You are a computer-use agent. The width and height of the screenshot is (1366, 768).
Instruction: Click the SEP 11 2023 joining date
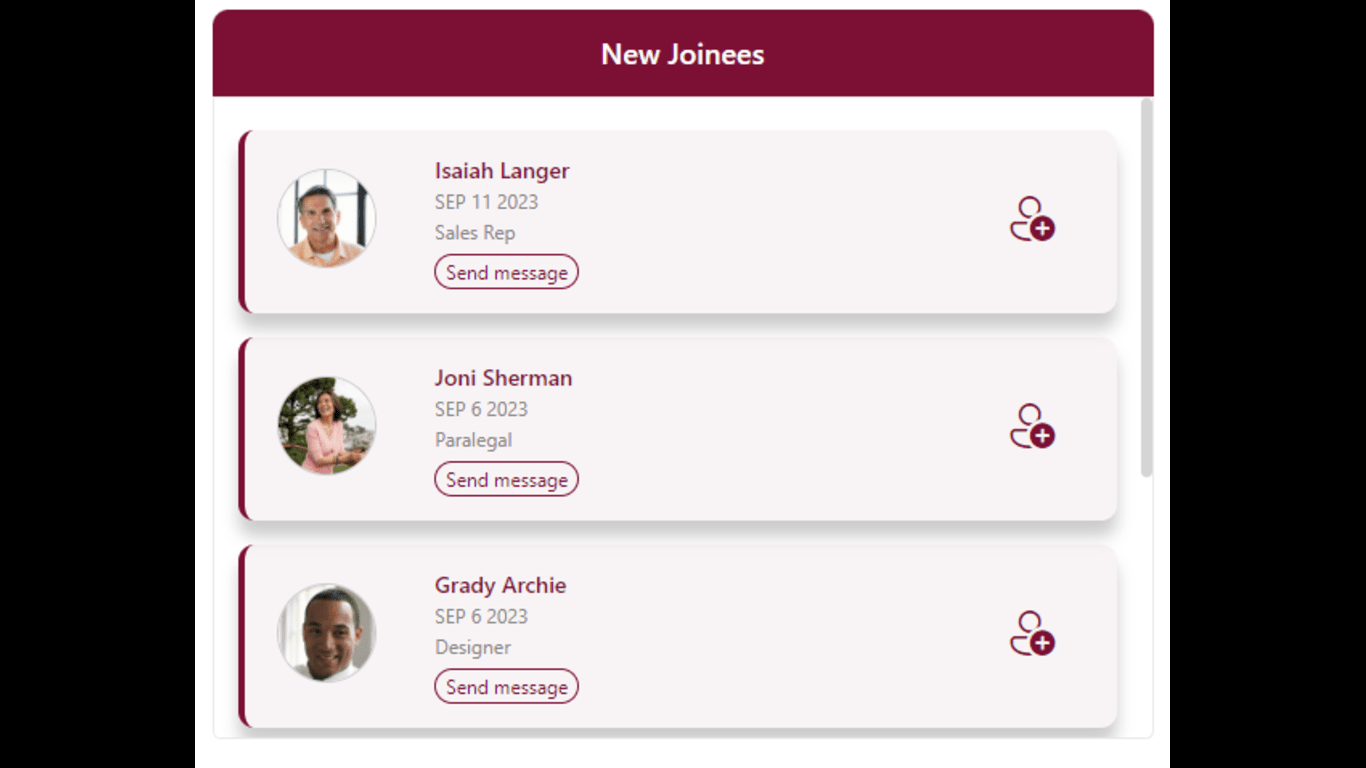click(x=486, y=202)
